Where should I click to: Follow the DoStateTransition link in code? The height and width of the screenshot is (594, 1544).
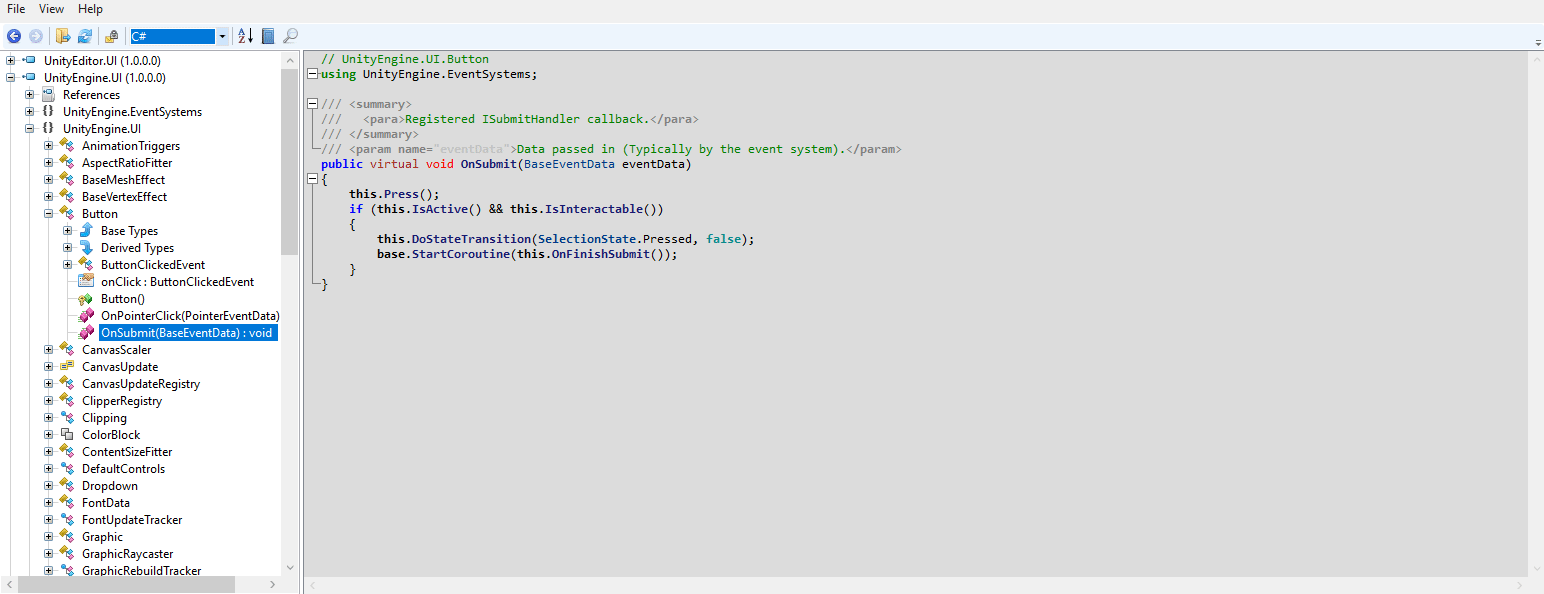tap(471, 239)
